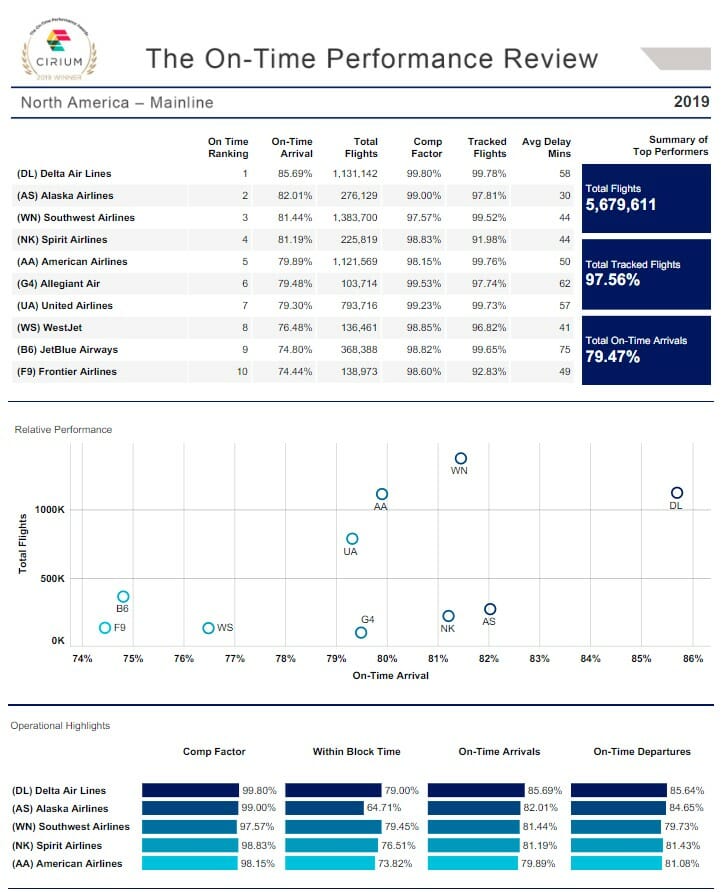Select the F9 scatter point marker
The height and width of the screenshot is (892, 722).
coord(105,628)
